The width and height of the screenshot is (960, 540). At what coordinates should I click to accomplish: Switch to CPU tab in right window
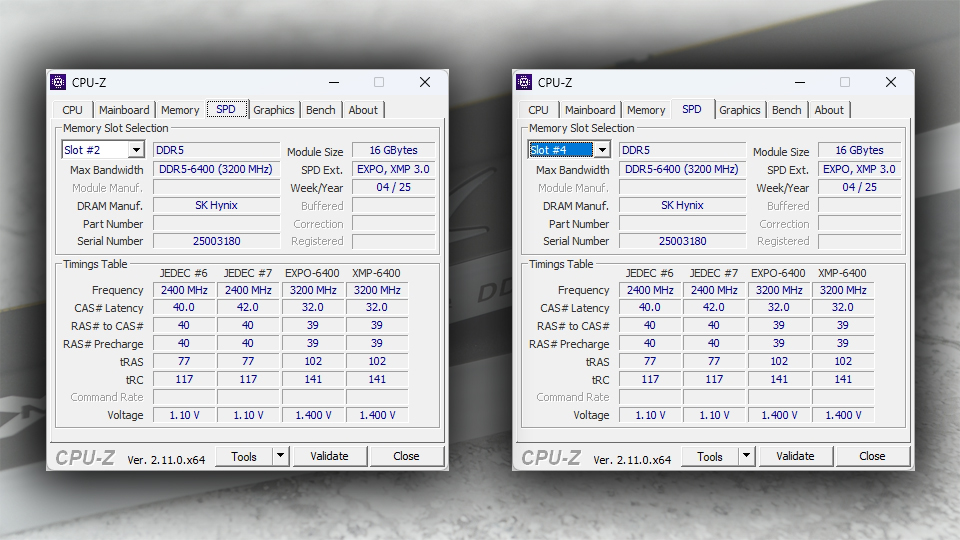[x=538, y=110]
